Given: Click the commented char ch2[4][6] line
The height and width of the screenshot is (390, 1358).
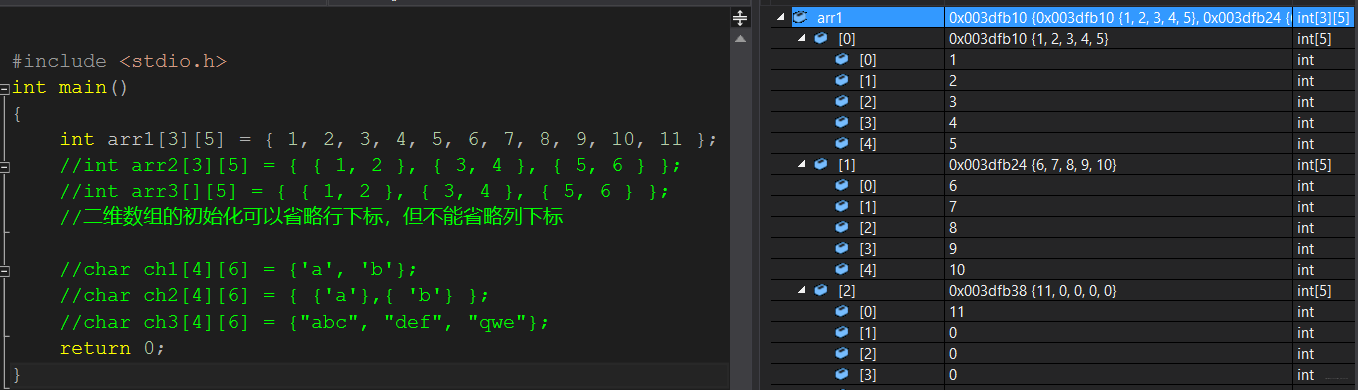Looking at the screenshot, I should point(275,296).
